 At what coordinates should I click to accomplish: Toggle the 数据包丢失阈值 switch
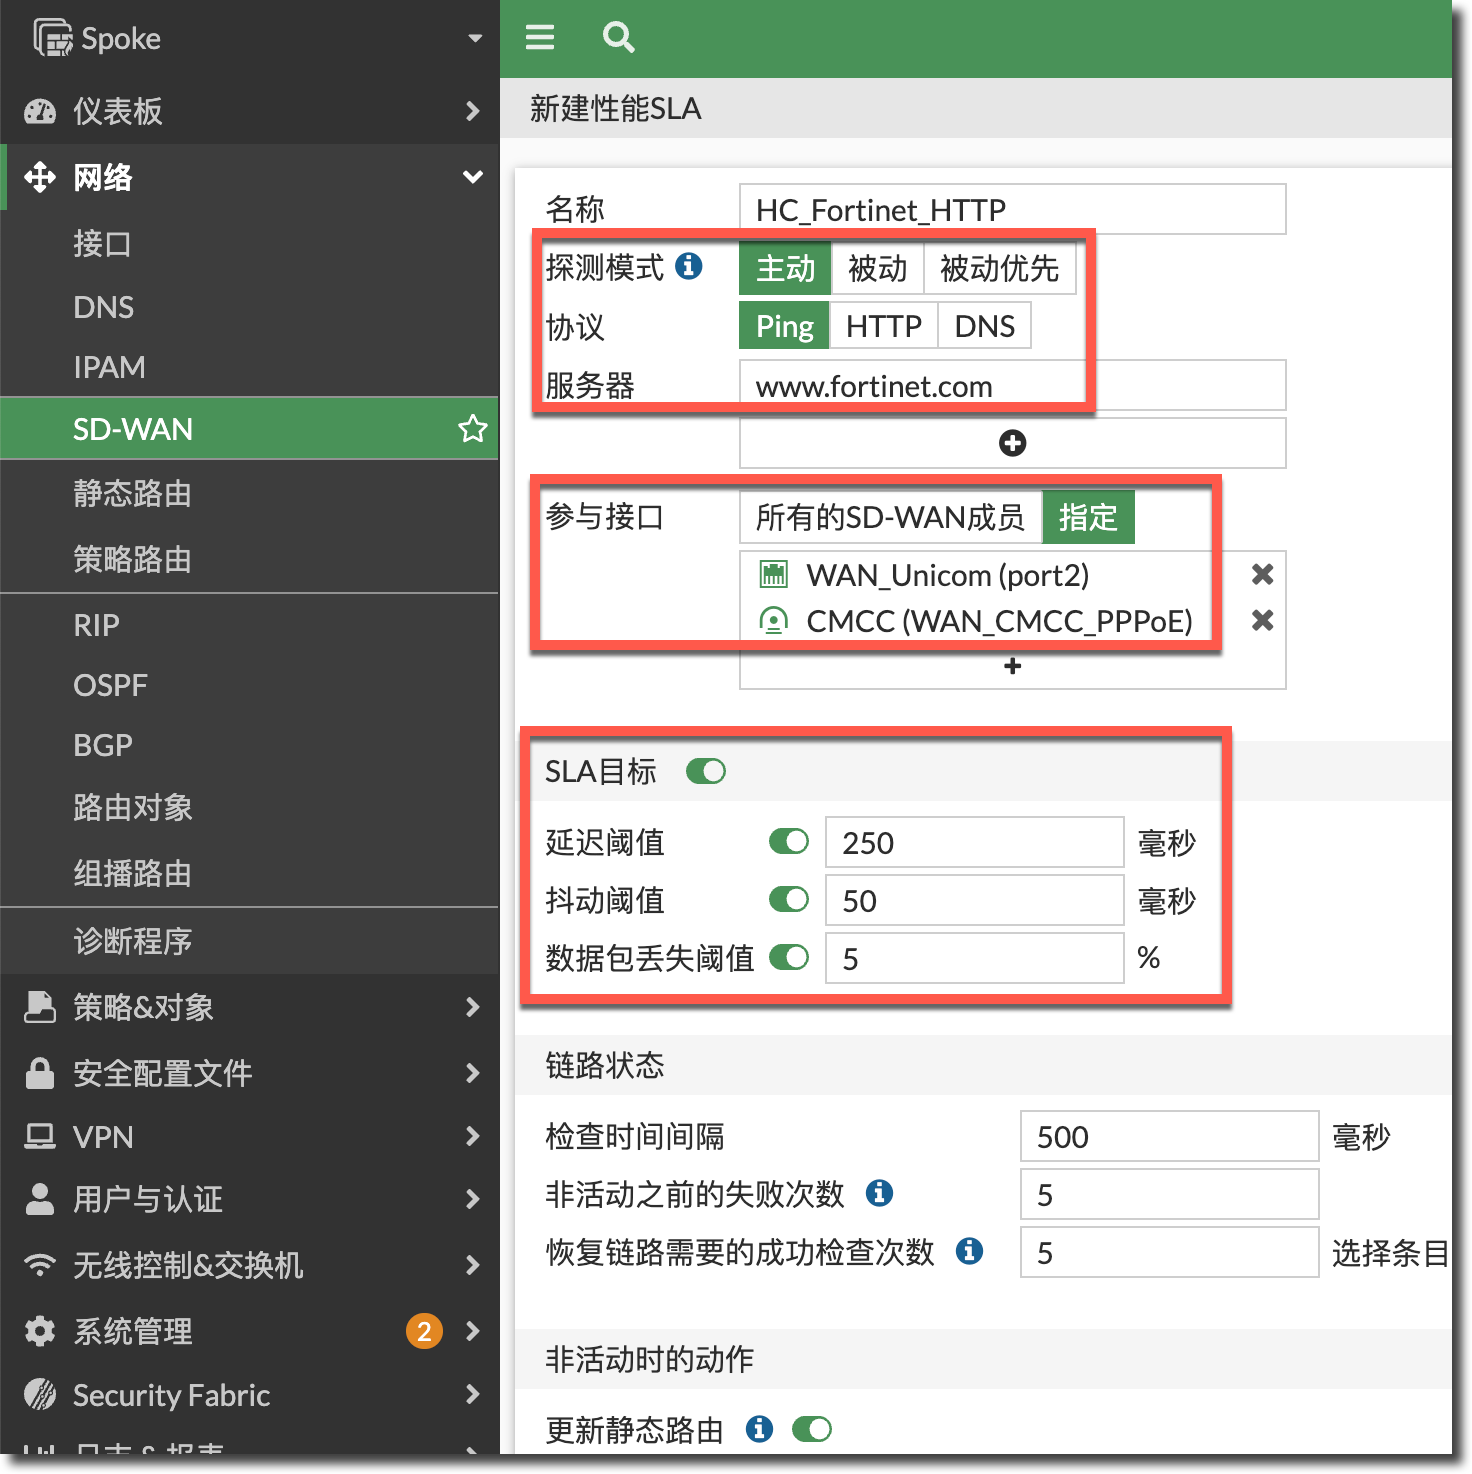[x=789, y=958]
